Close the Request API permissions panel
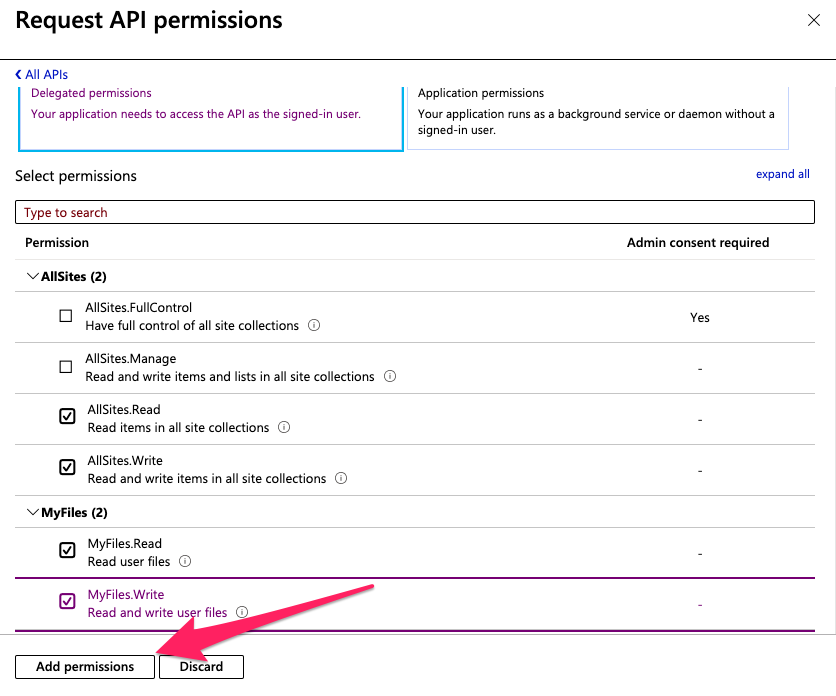 [x=814, y=20]
